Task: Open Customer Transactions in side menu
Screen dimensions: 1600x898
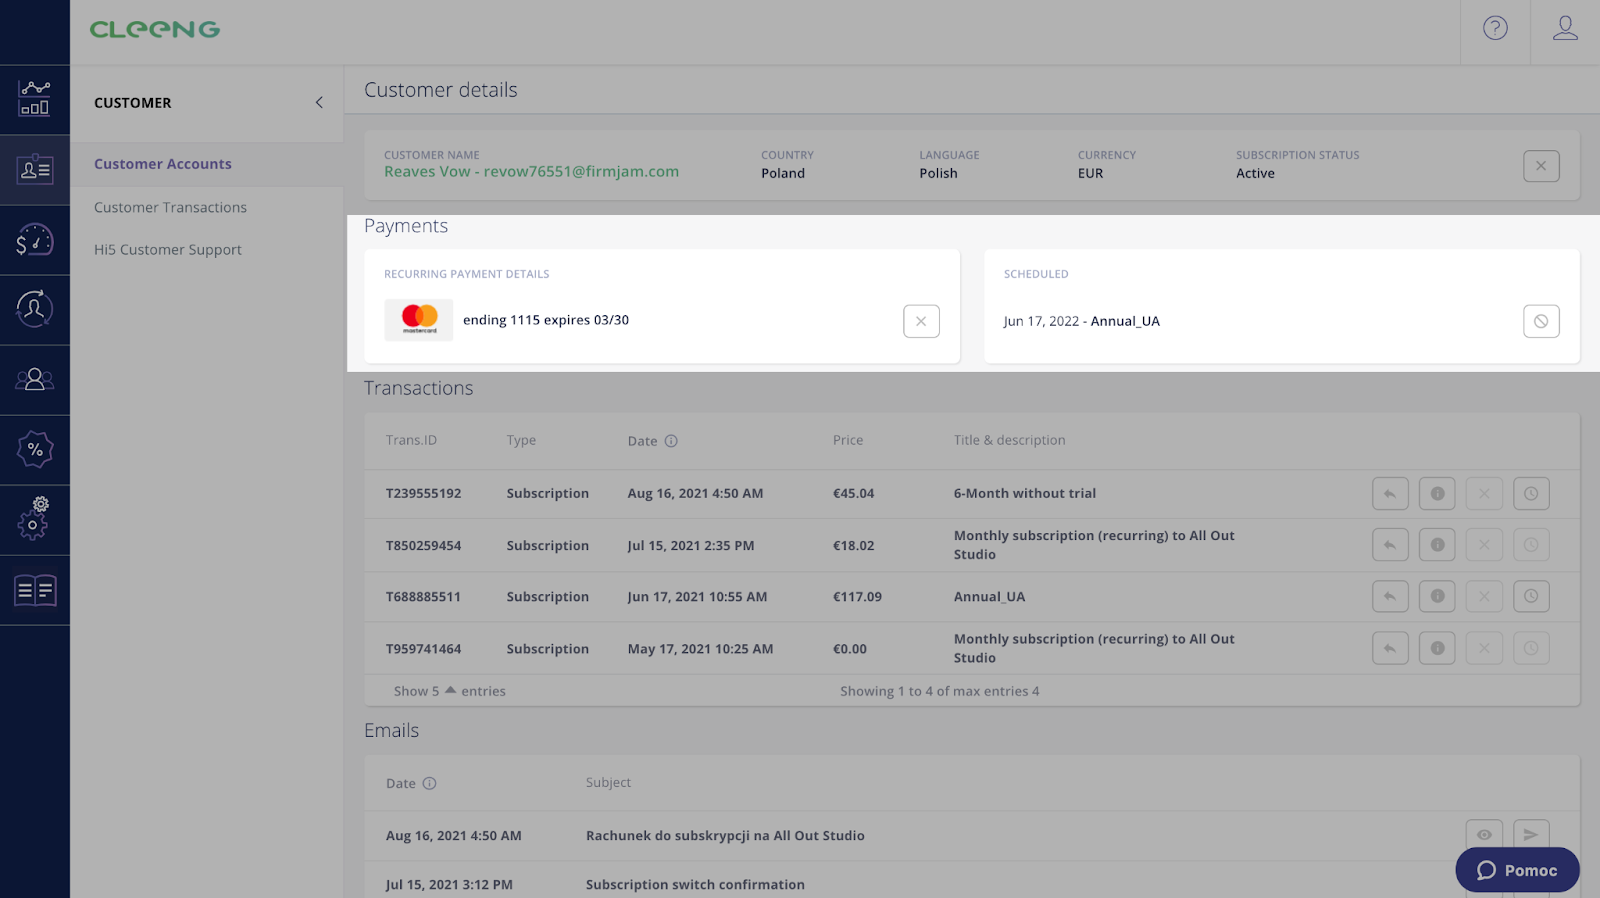Action: point(170,207)
